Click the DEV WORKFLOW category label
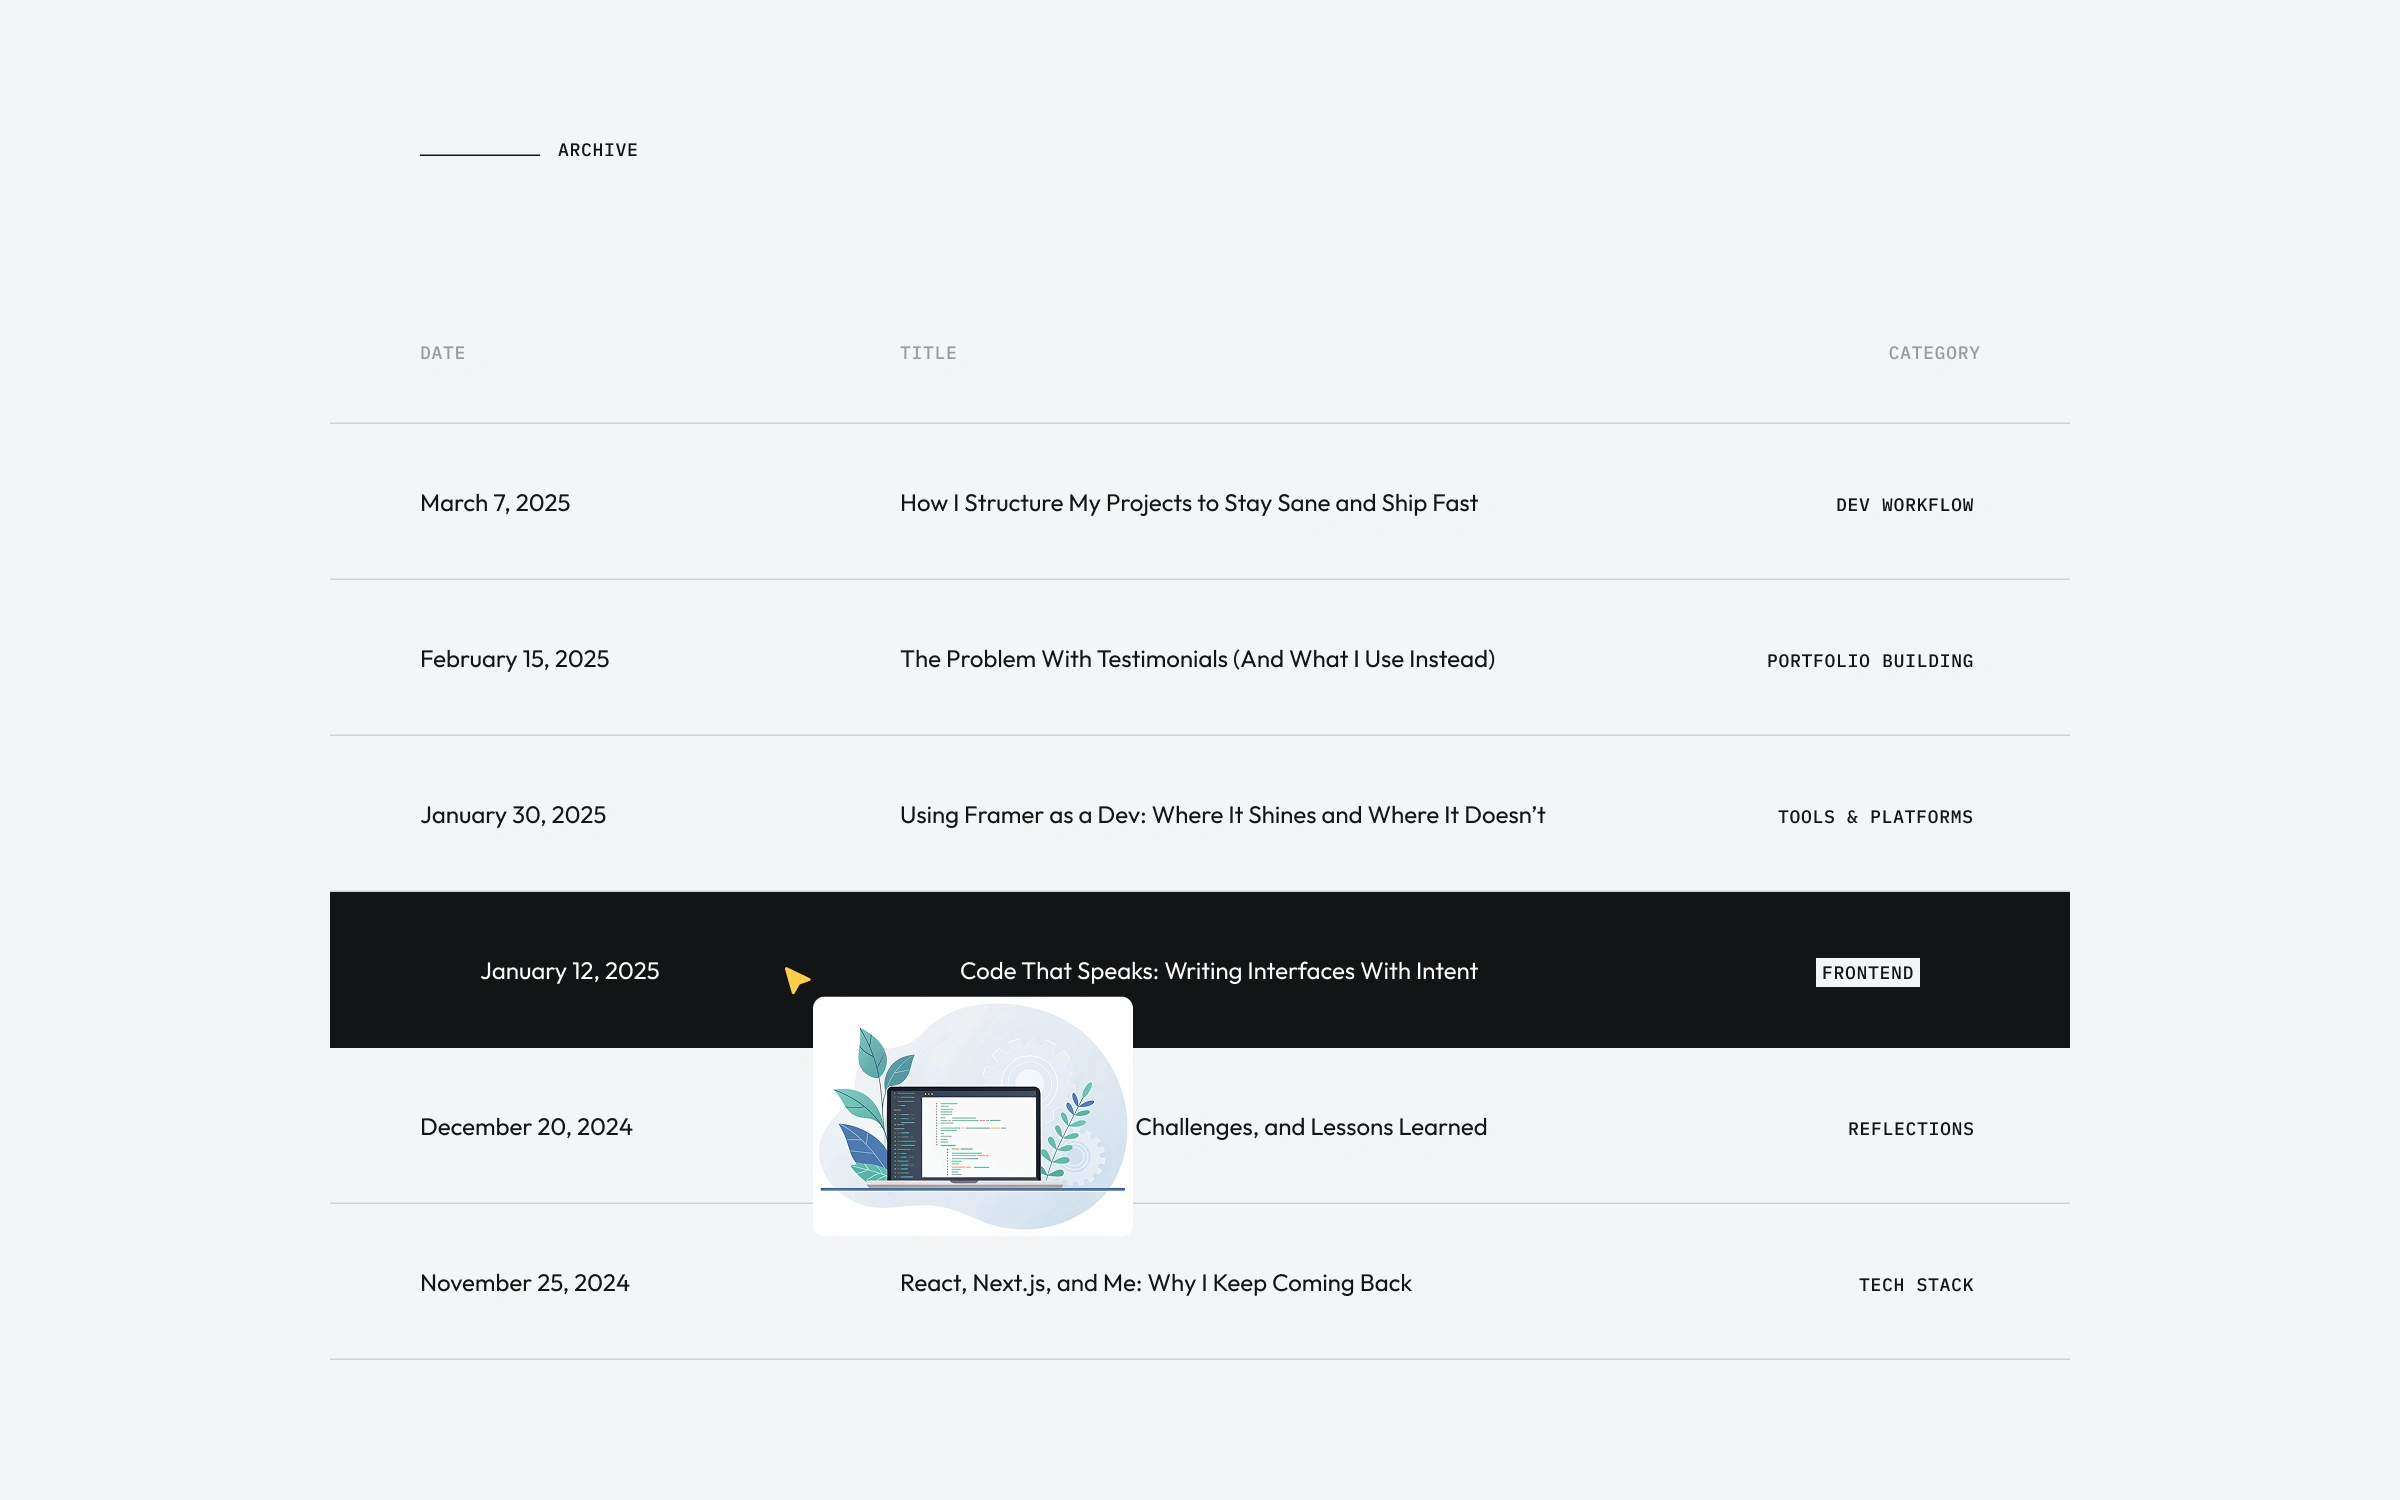Image resolution: width=2400 pixels, height=1500 pixels. coord(1904,505)
